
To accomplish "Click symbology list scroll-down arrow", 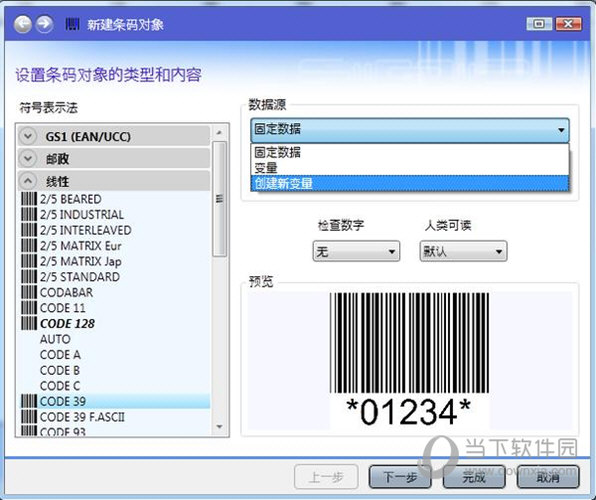I will 219,427.
